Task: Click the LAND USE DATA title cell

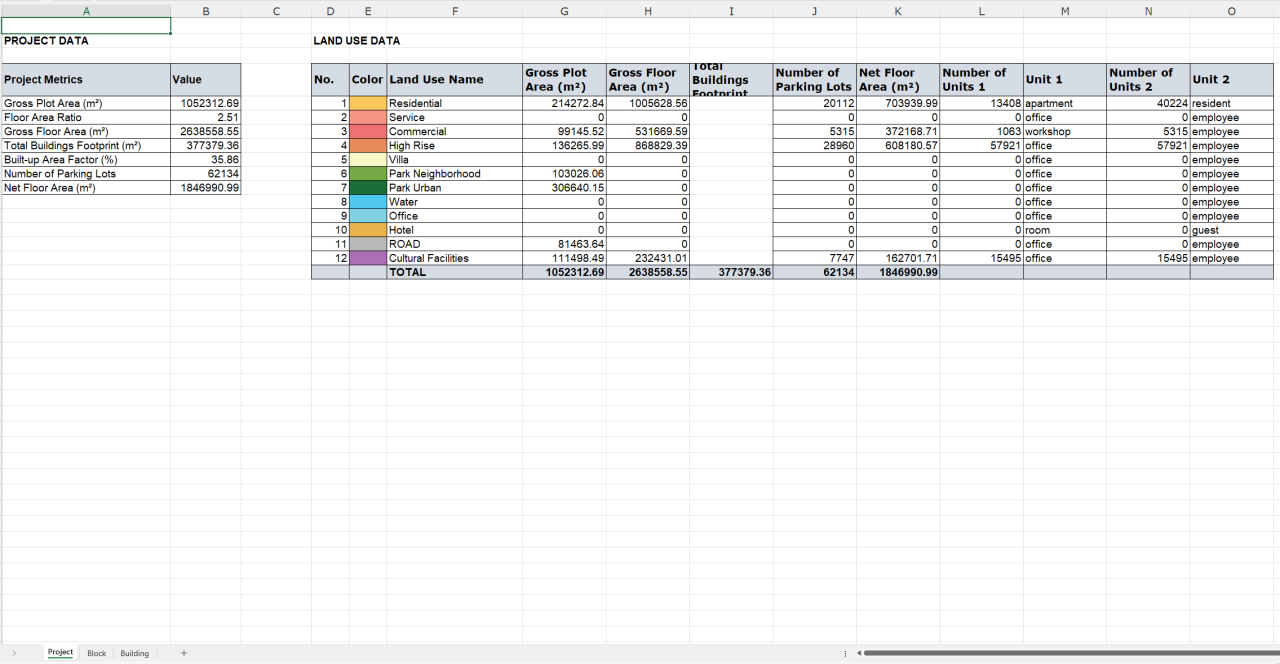Action: coord(357,41)
